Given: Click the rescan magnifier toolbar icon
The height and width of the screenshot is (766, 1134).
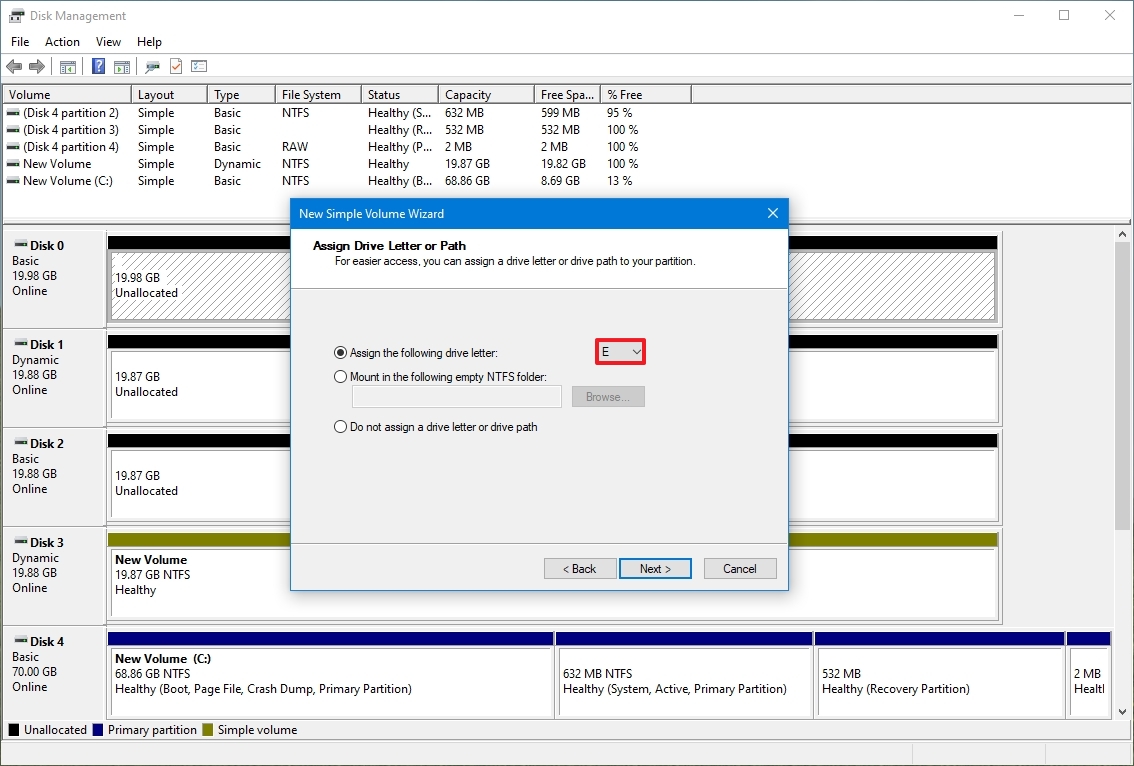Looking at the screenshot, I should coord(152,66).
